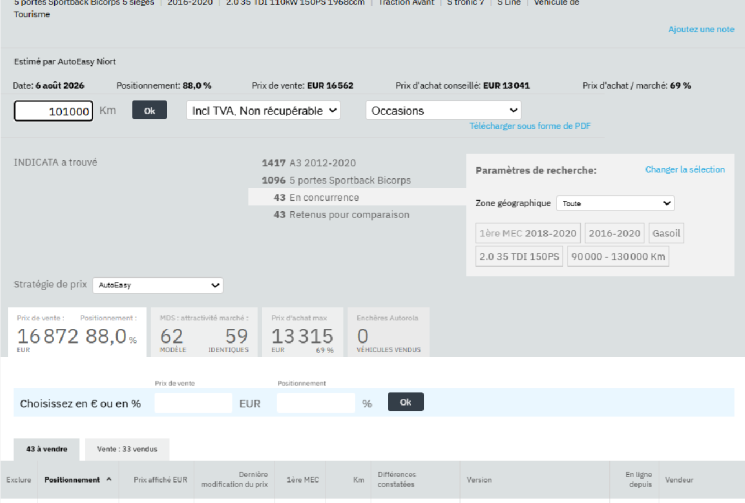Open the Zone géographique Toute dropdown

(x=615, y=203)
